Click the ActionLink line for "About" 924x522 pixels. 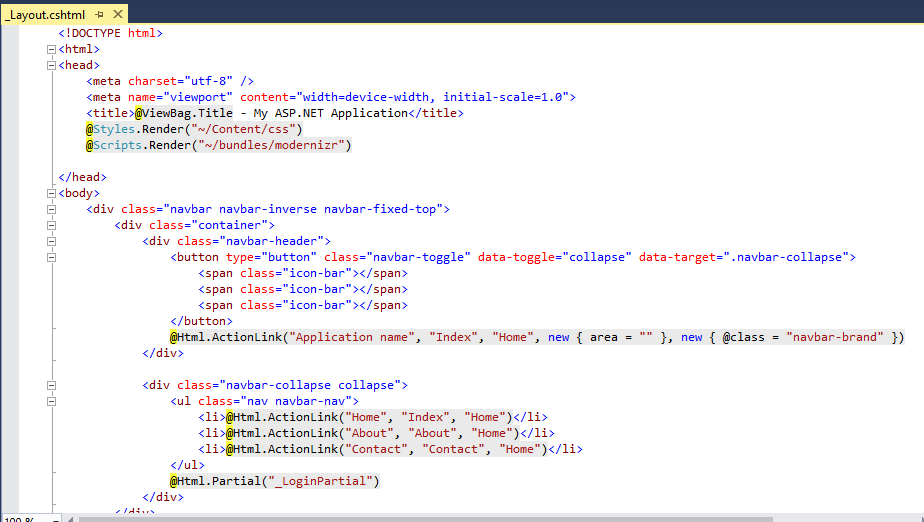[377, 433]
